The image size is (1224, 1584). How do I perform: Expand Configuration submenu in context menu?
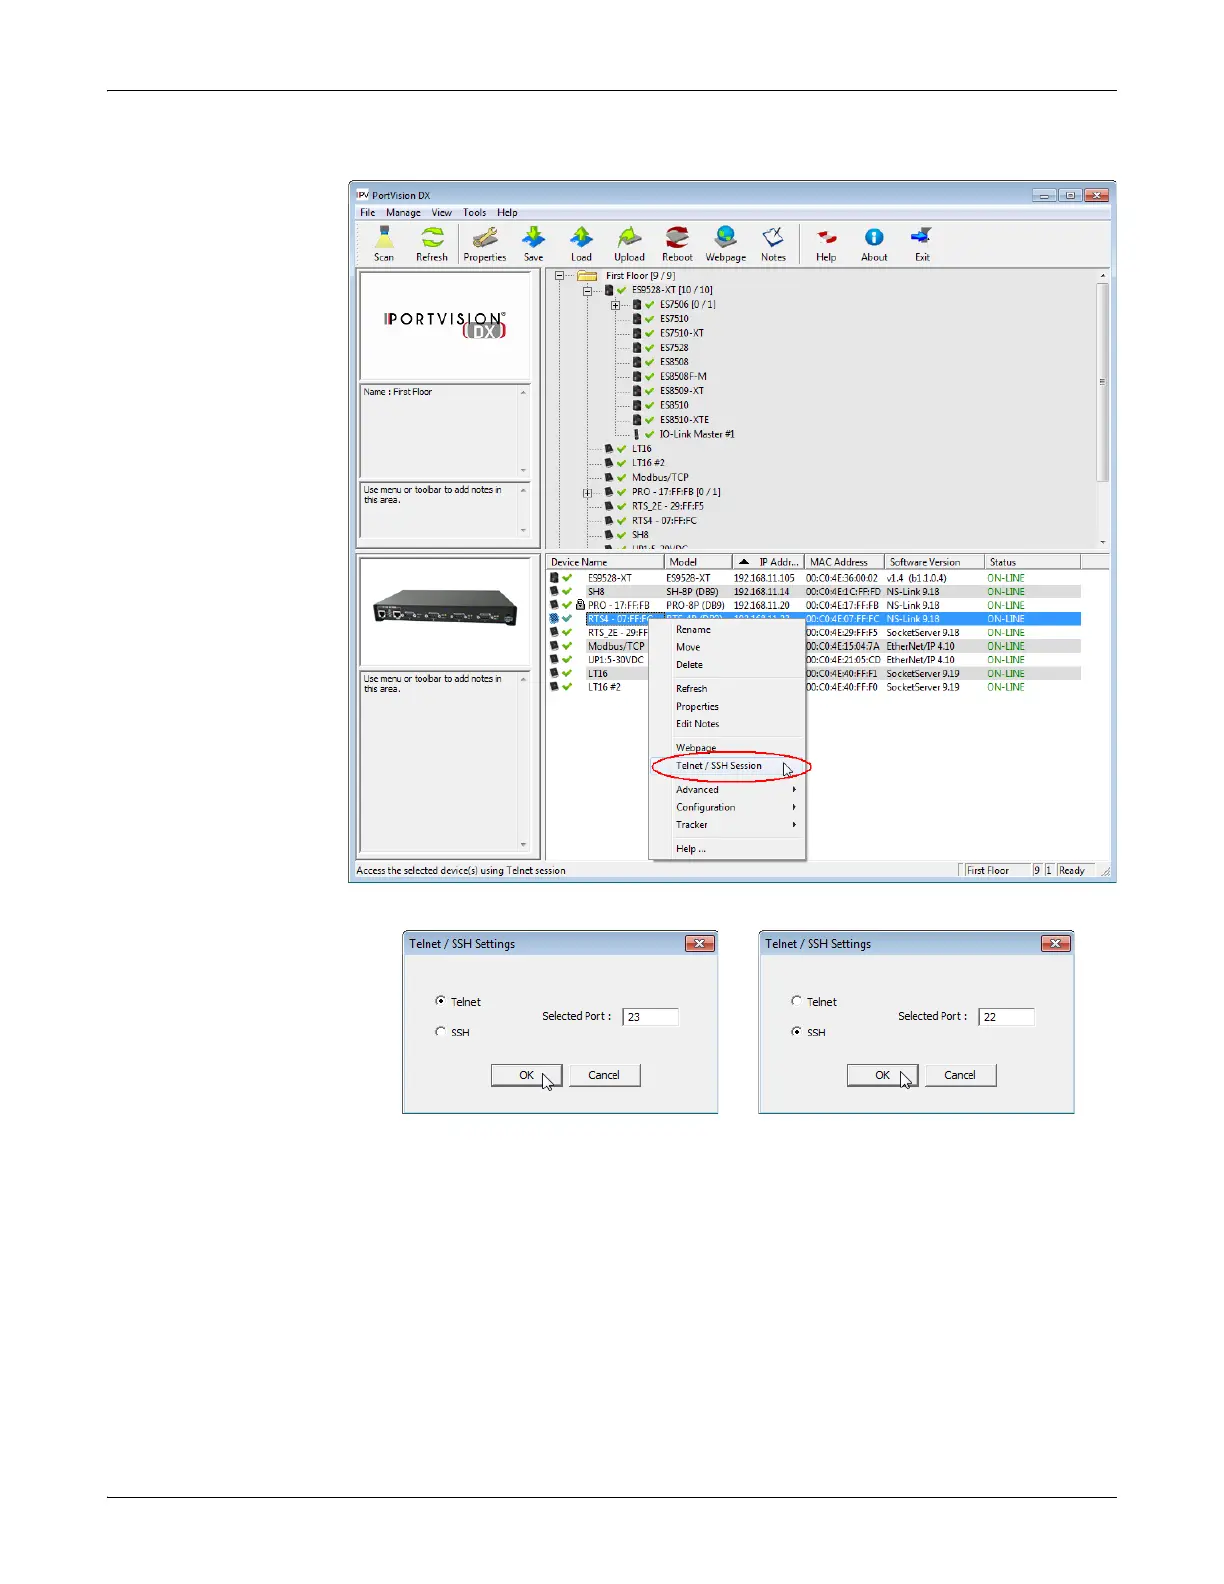click(727, 807)
